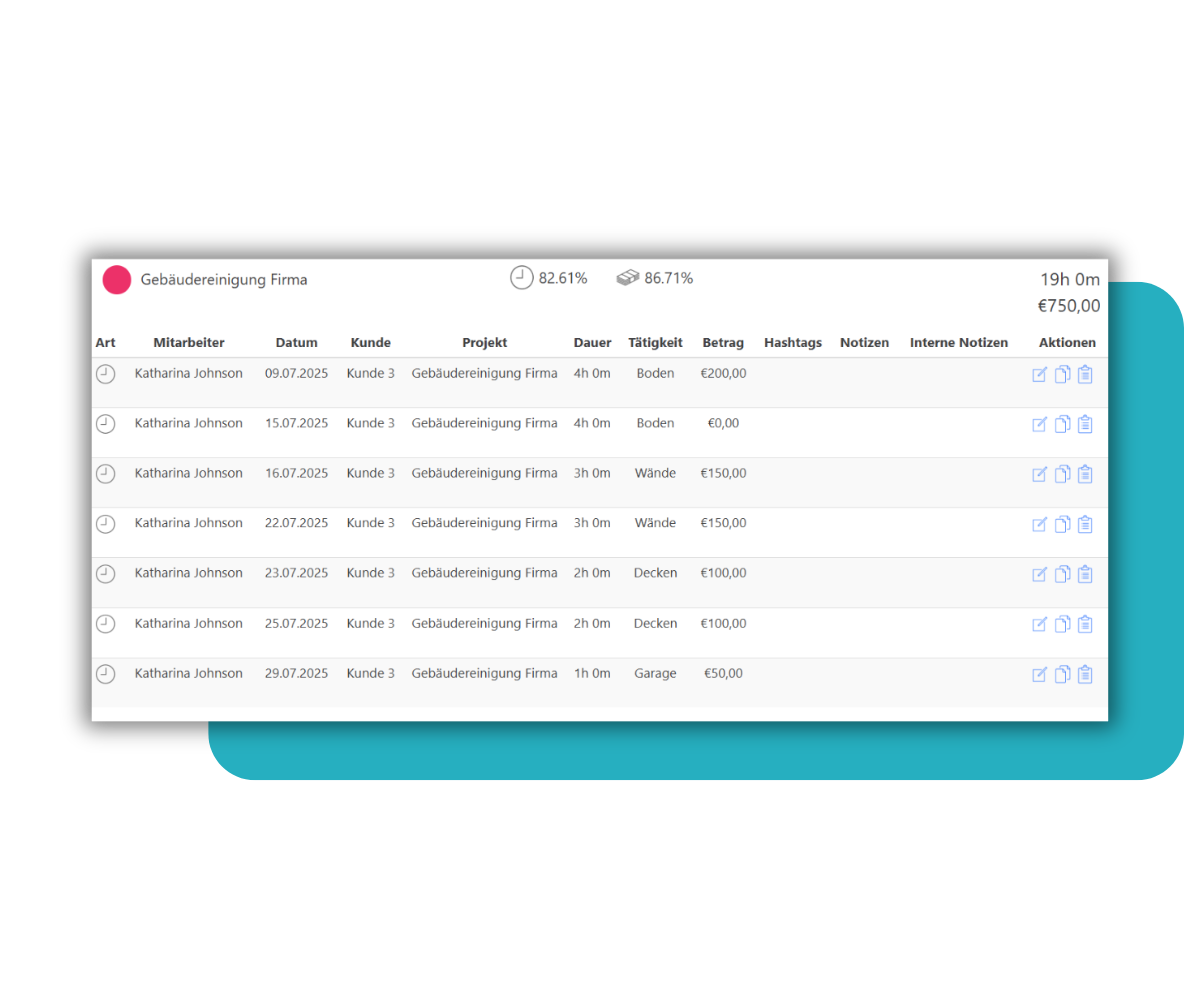Click the clock type icon for 09.07.2025 entry

[105, 374]
